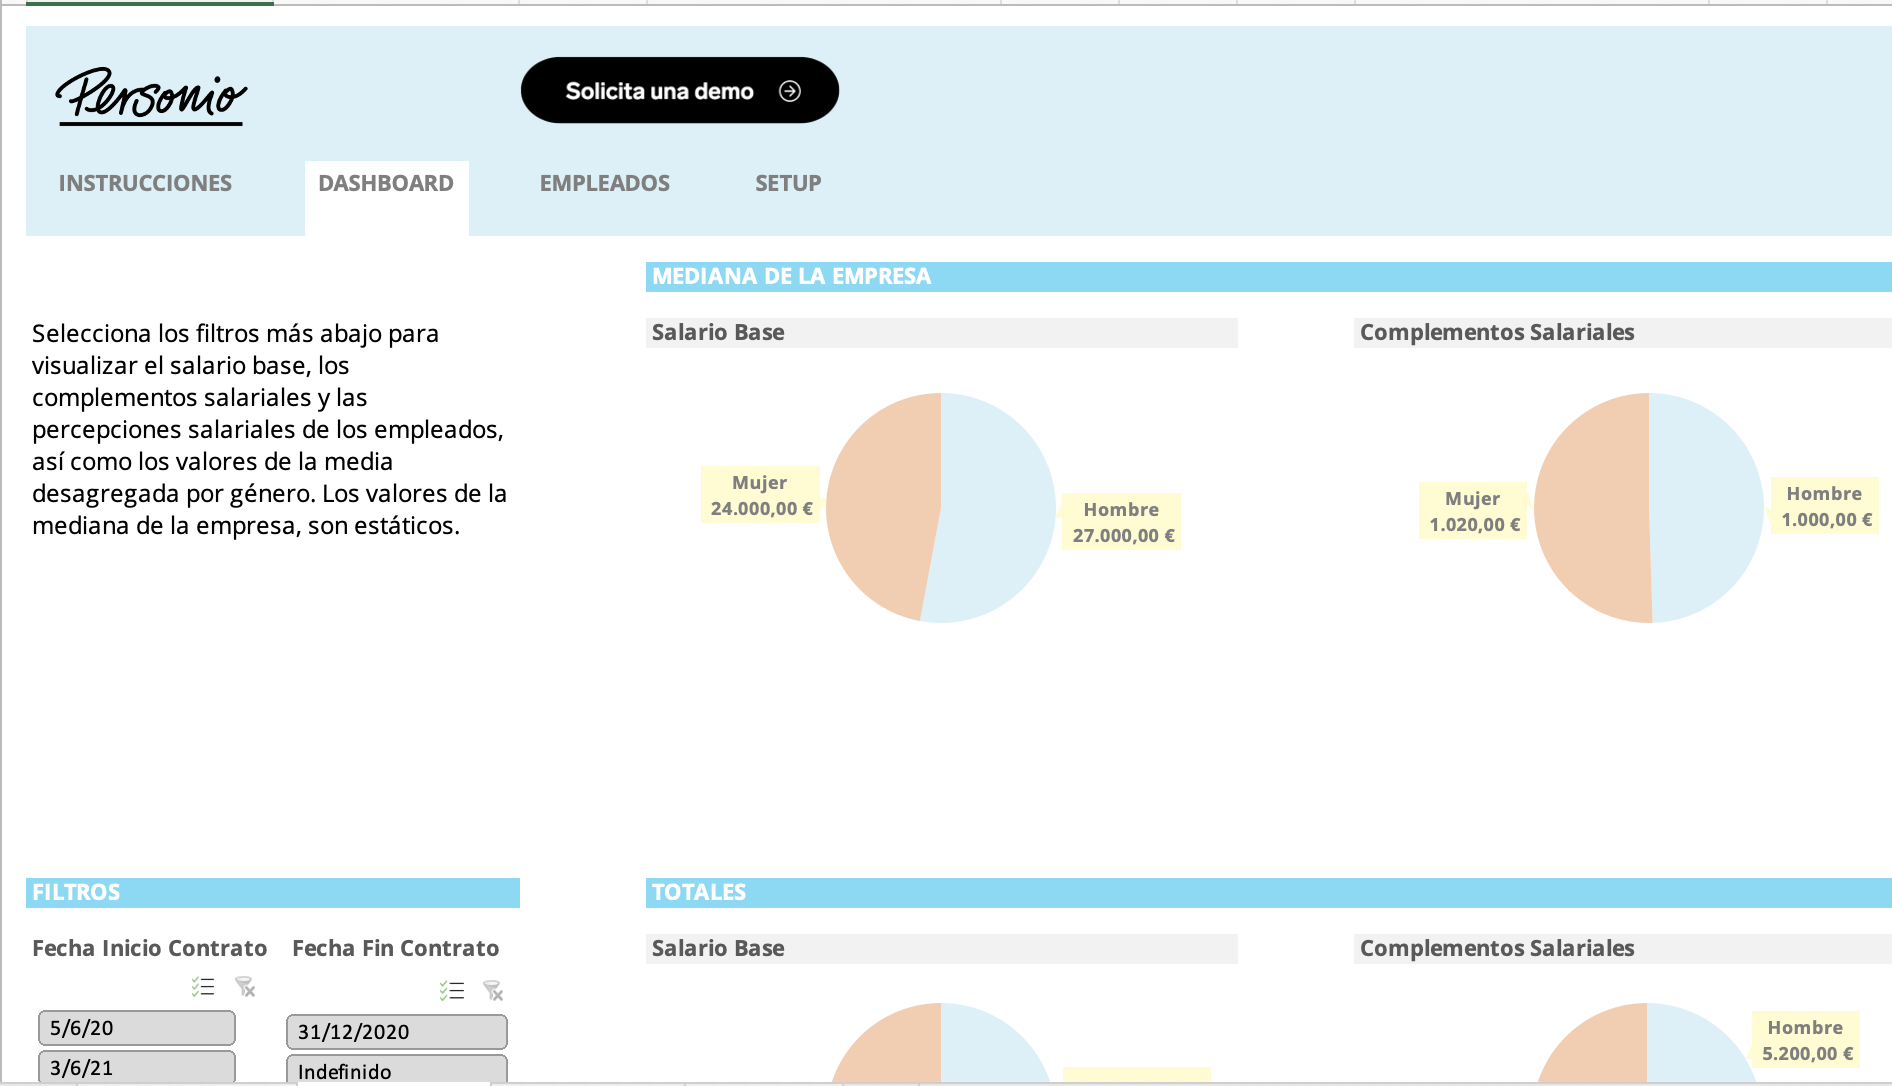Open the INSTRUCCIONES tab

(x=145, y=183)
